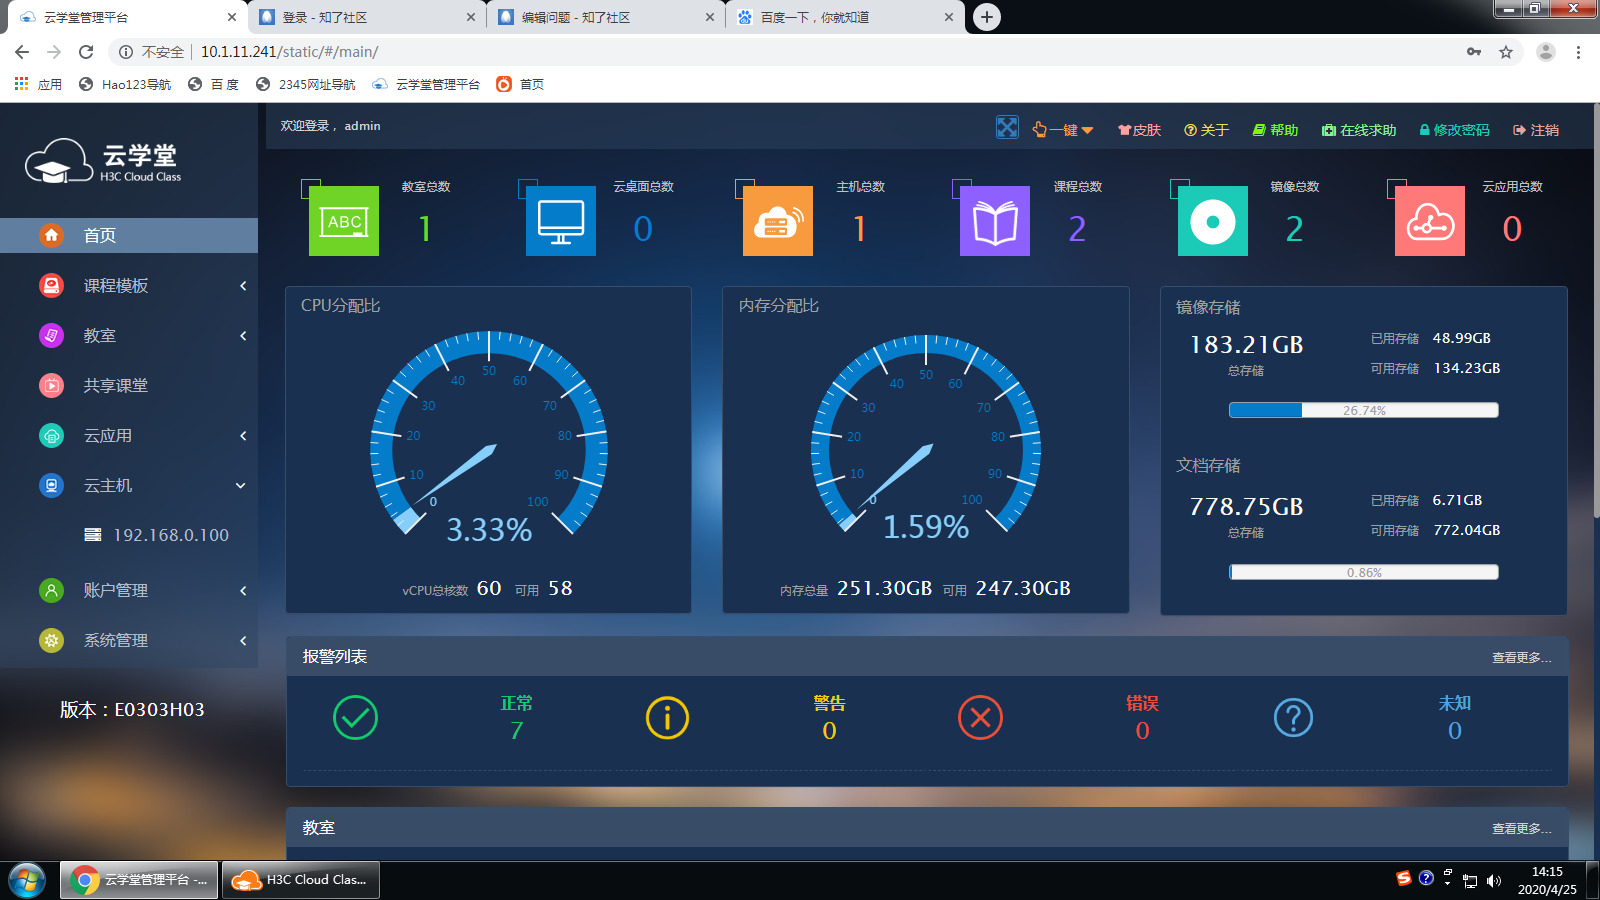Screen dimensions: 1600x900
Task: Click the 镜像存储 usage bar at 26.74%
Action: pos(1364,410)
